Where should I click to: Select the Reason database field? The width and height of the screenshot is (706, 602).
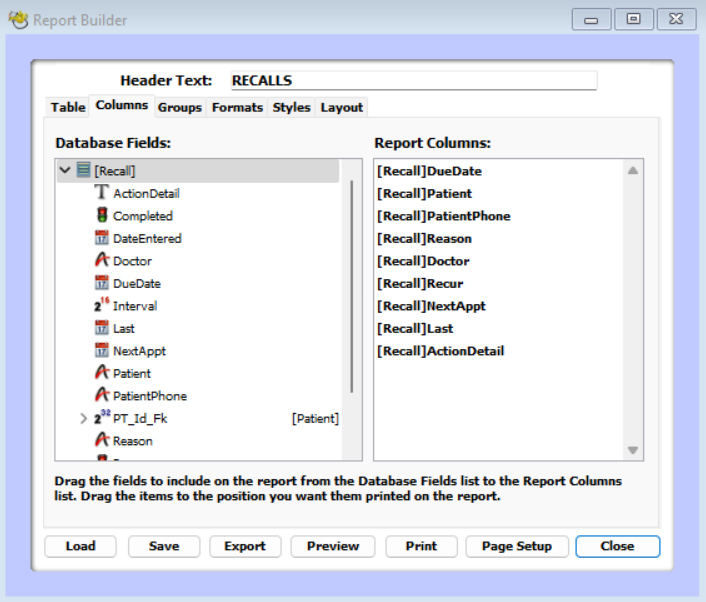point(133,441)
